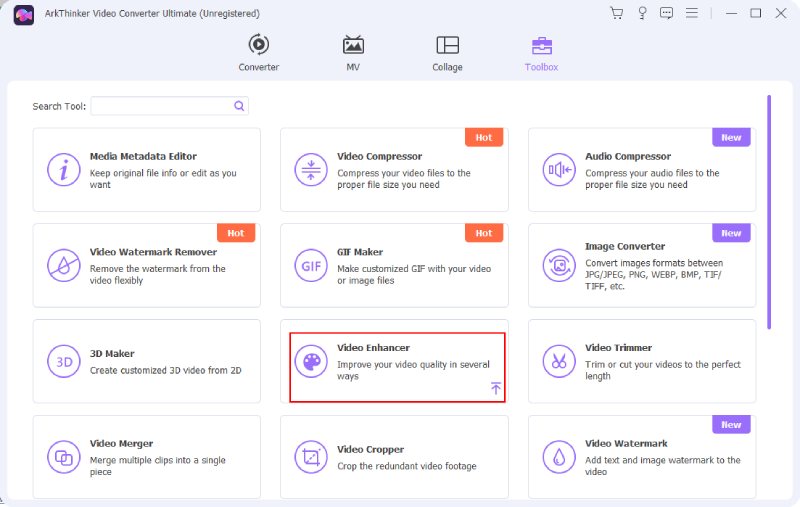The width and height of the screenshot is (800, 507).
Task: Open the hamburger menu in title bar
Action: 692,13
